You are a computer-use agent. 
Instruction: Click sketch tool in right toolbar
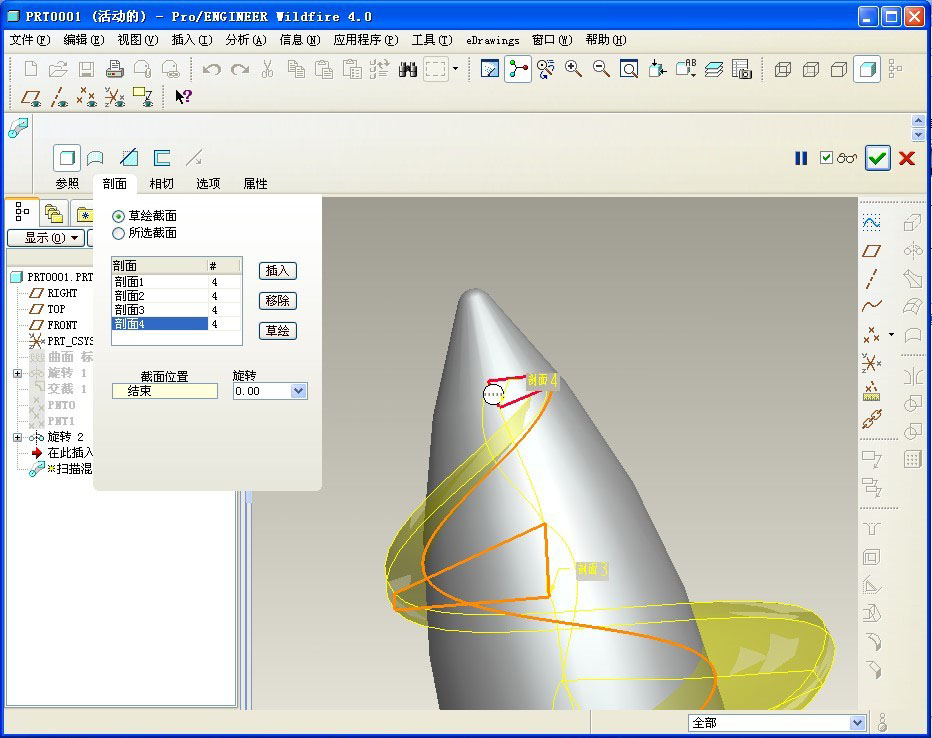pyautogui.click(x=871, y=223)
